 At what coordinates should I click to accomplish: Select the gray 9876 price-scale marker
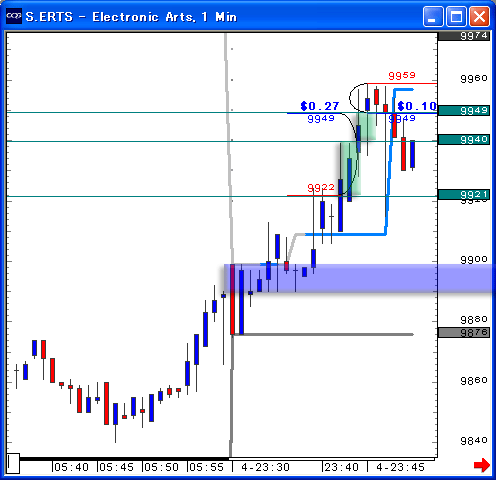(464, 333)
